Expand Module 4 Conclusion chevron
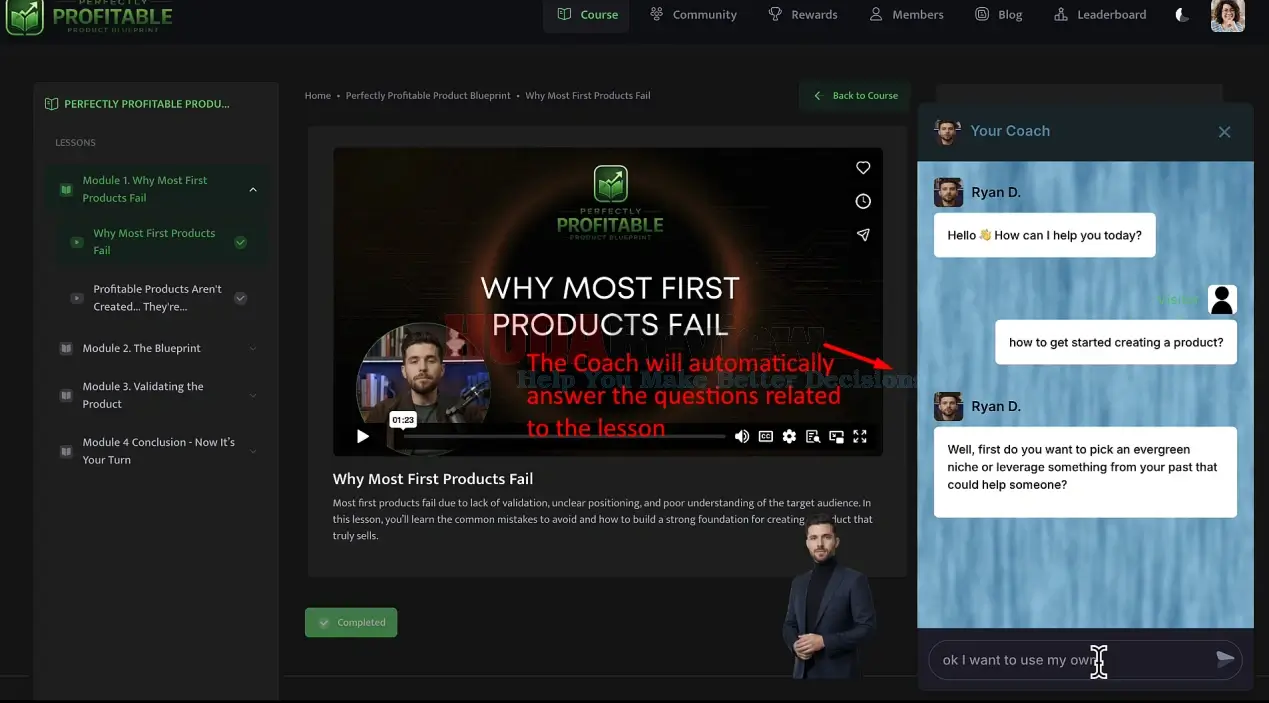 [252, 451]
